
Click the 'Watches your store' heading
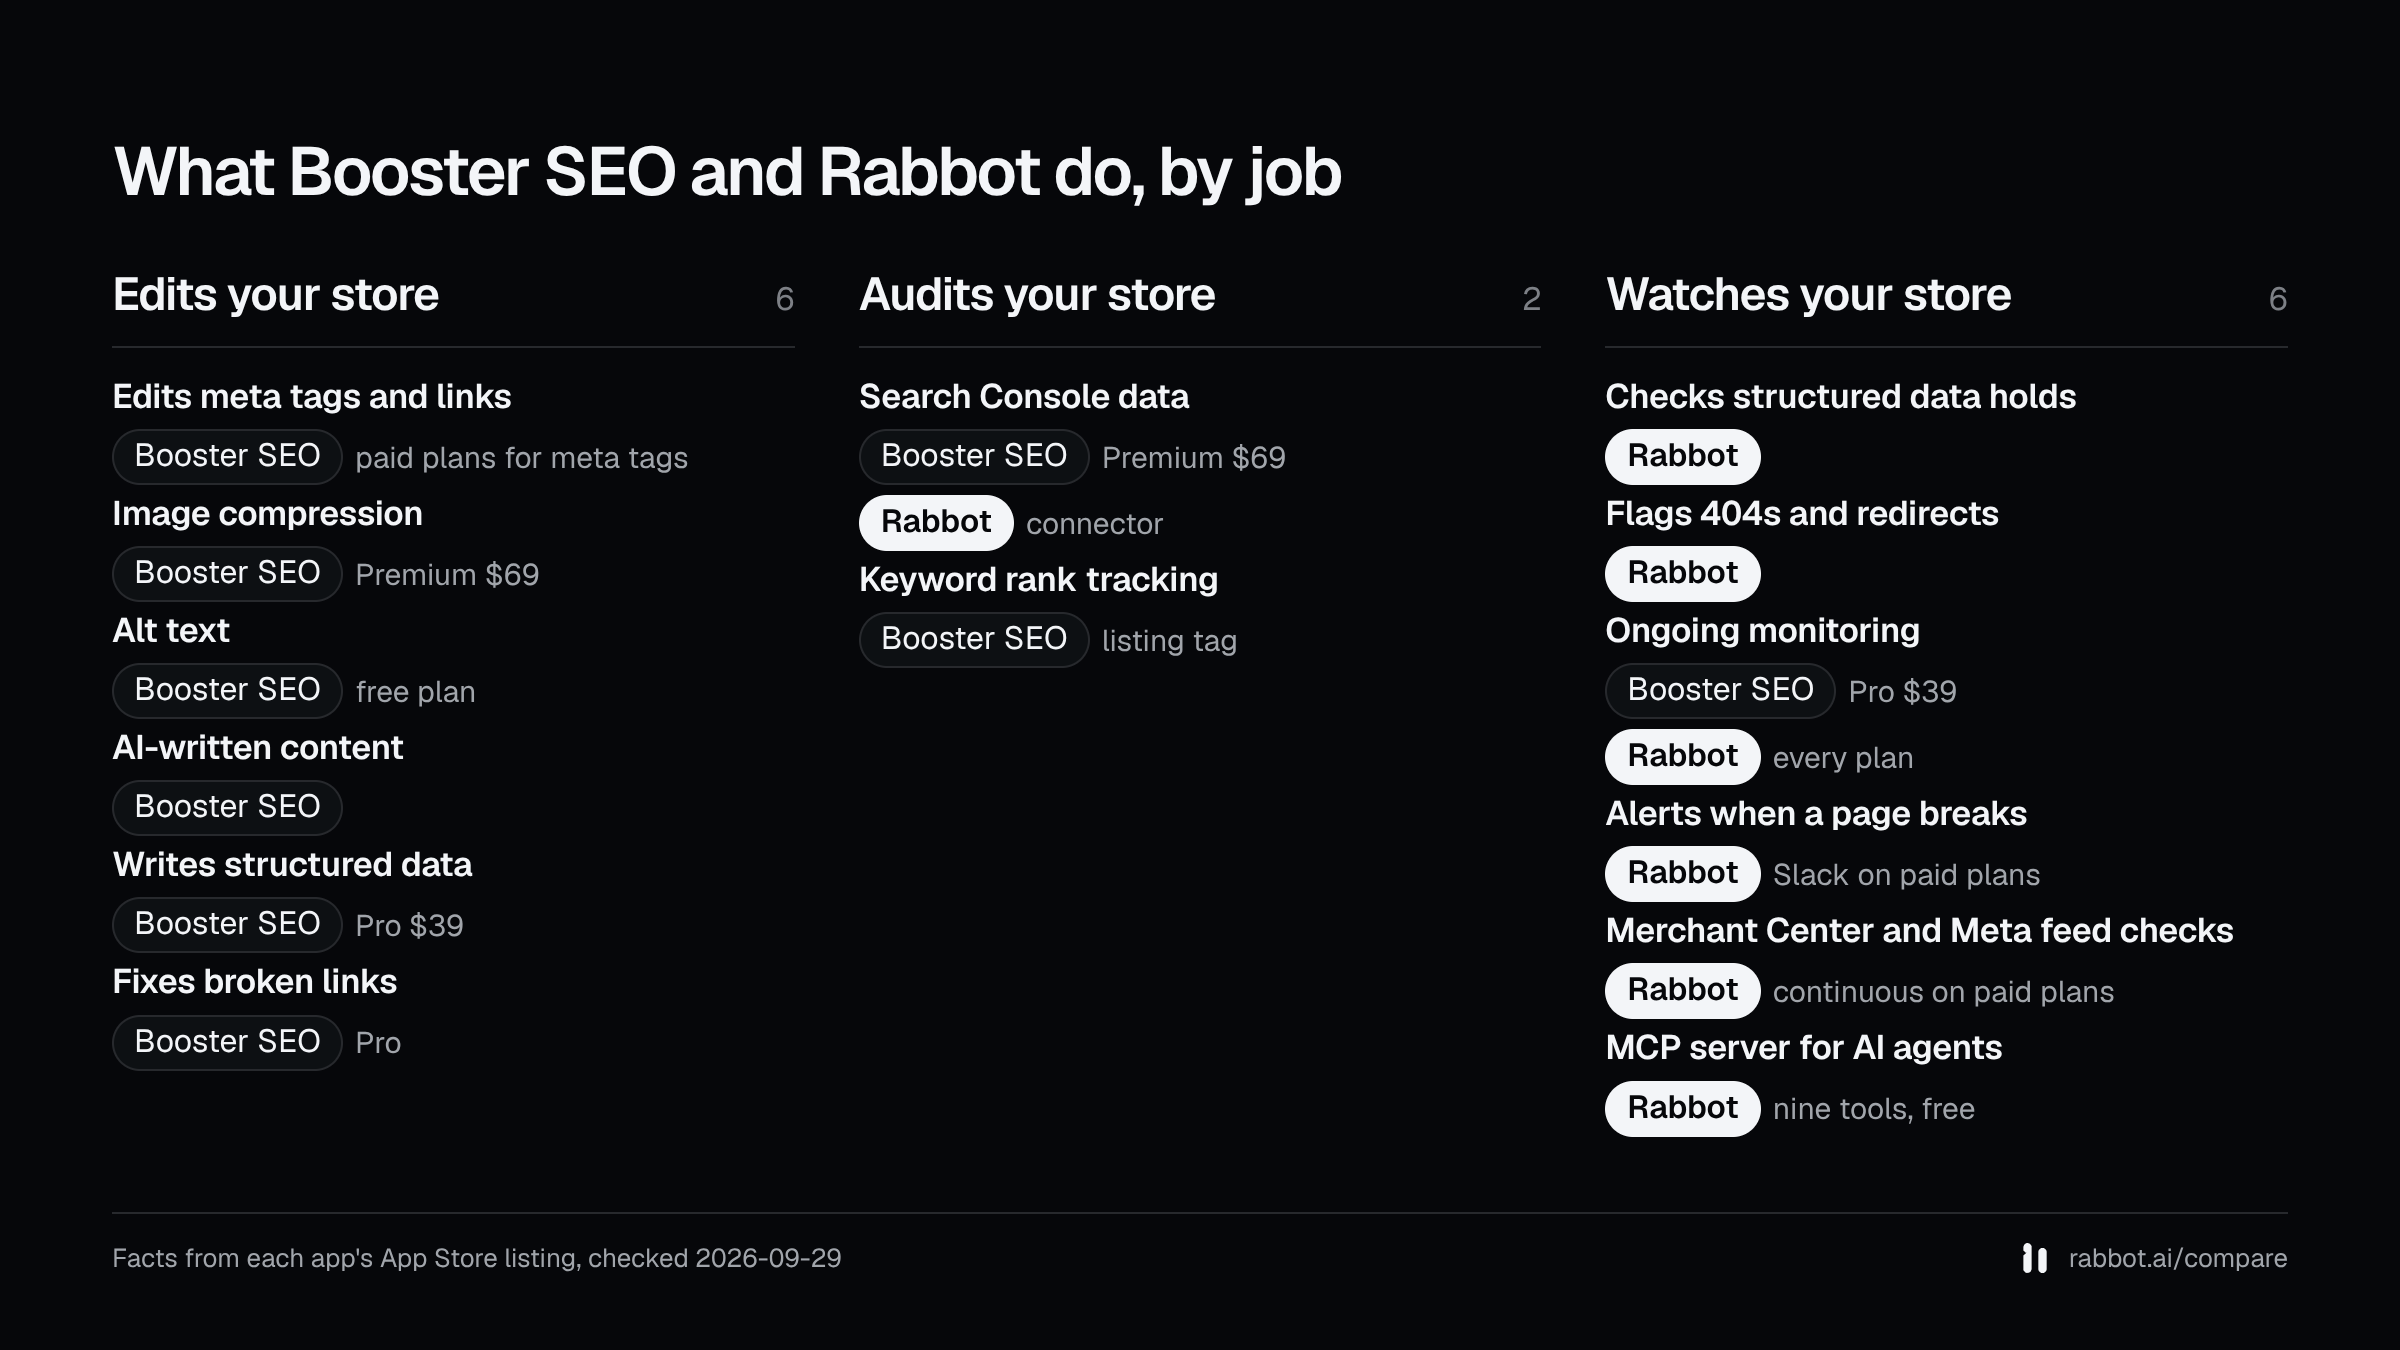tap(1808, 295)
